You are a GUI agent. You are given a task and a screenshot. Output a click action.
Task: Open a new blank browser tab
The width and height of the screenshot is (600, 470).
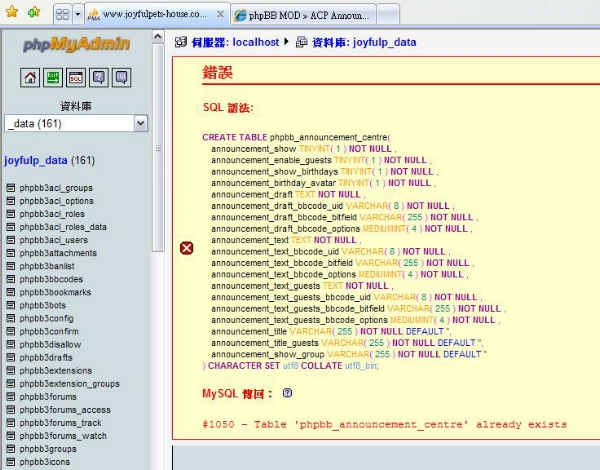[x=388, y=15]
